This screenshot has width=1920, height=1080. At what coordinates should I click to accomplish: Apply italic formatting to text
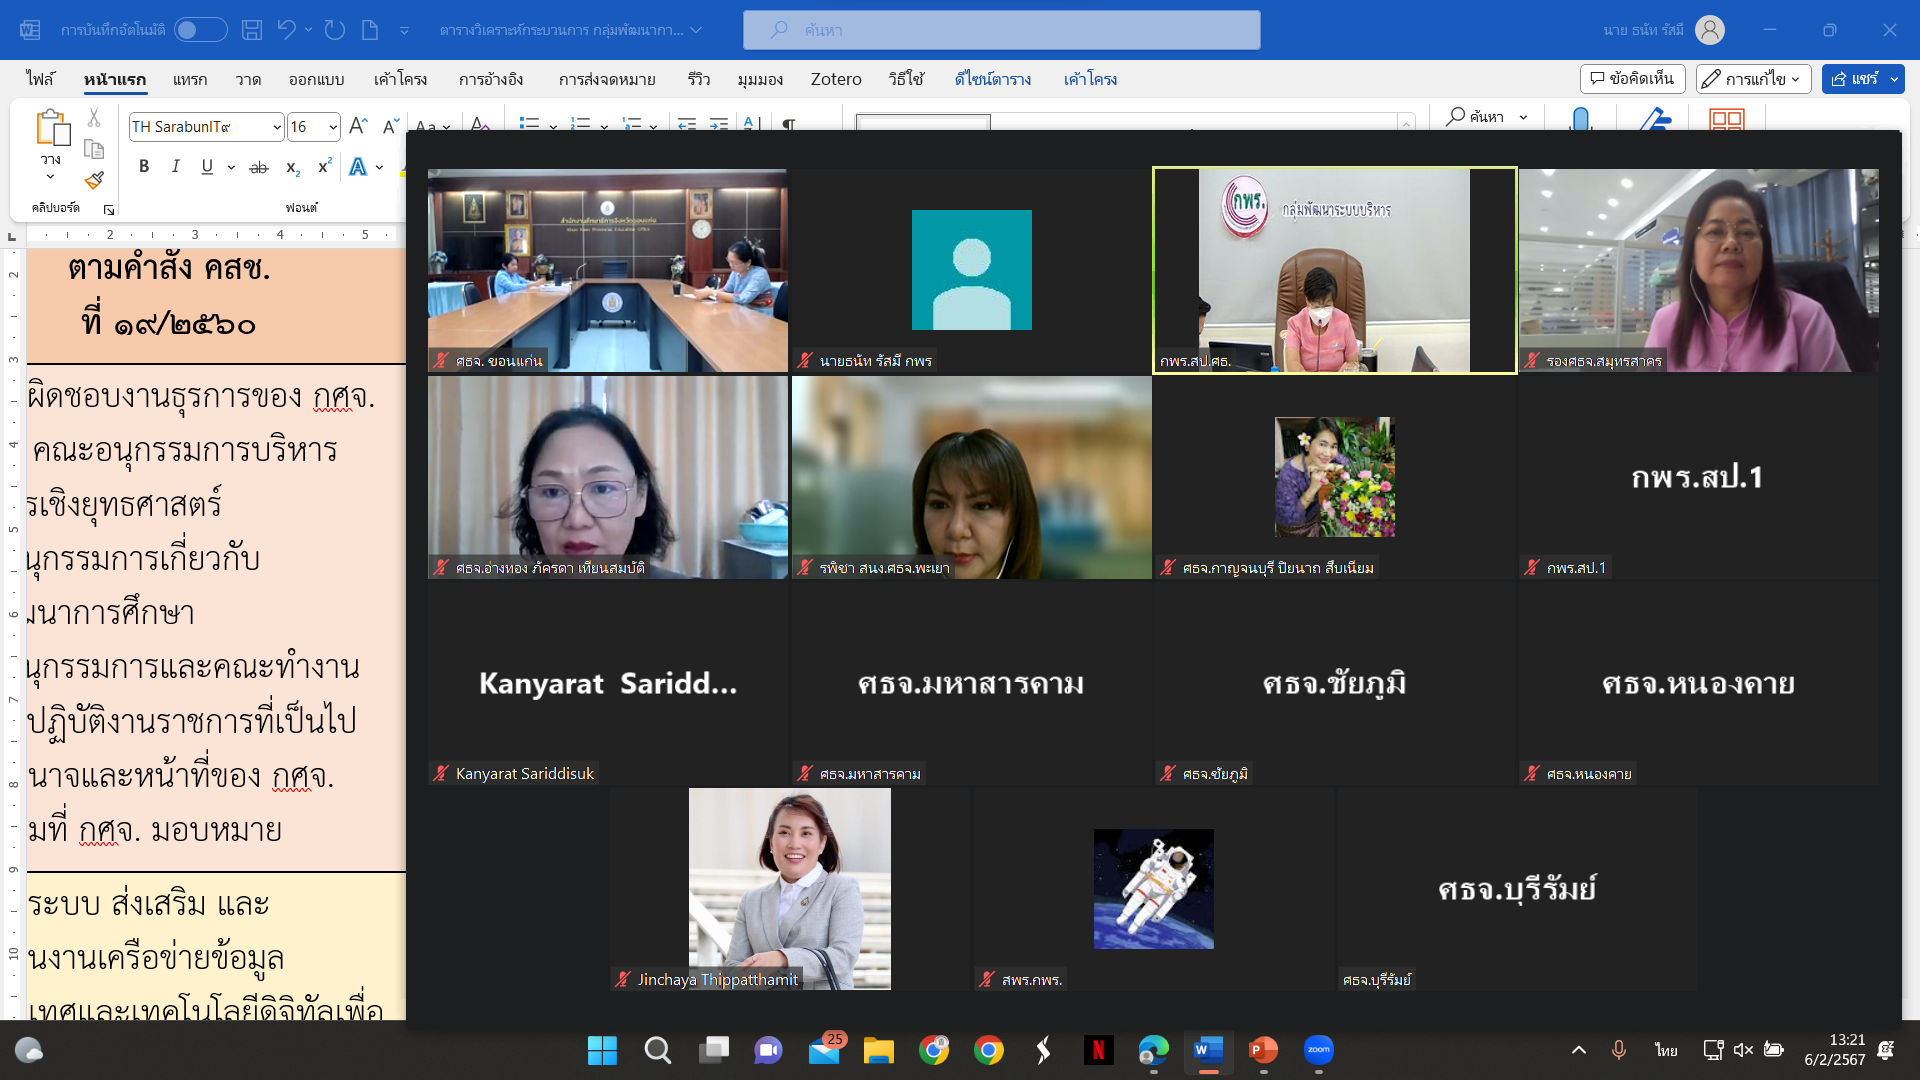(176, 167)
